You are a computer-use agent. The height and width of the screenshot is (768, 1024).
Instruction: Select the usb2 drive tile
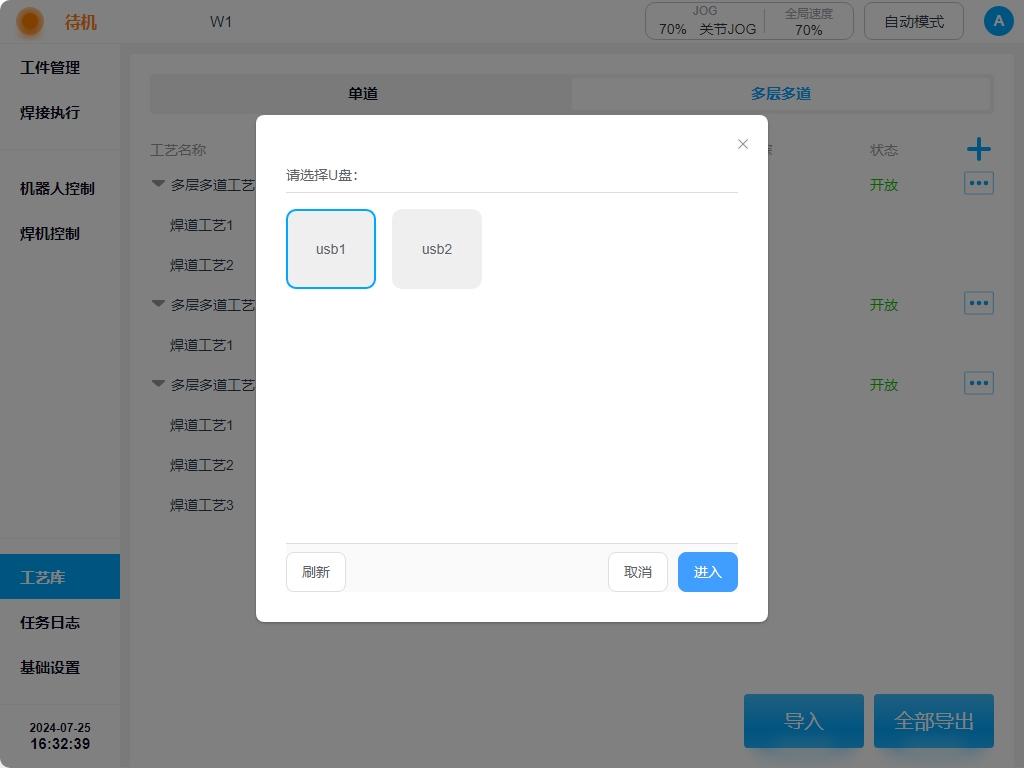(437, 249)
